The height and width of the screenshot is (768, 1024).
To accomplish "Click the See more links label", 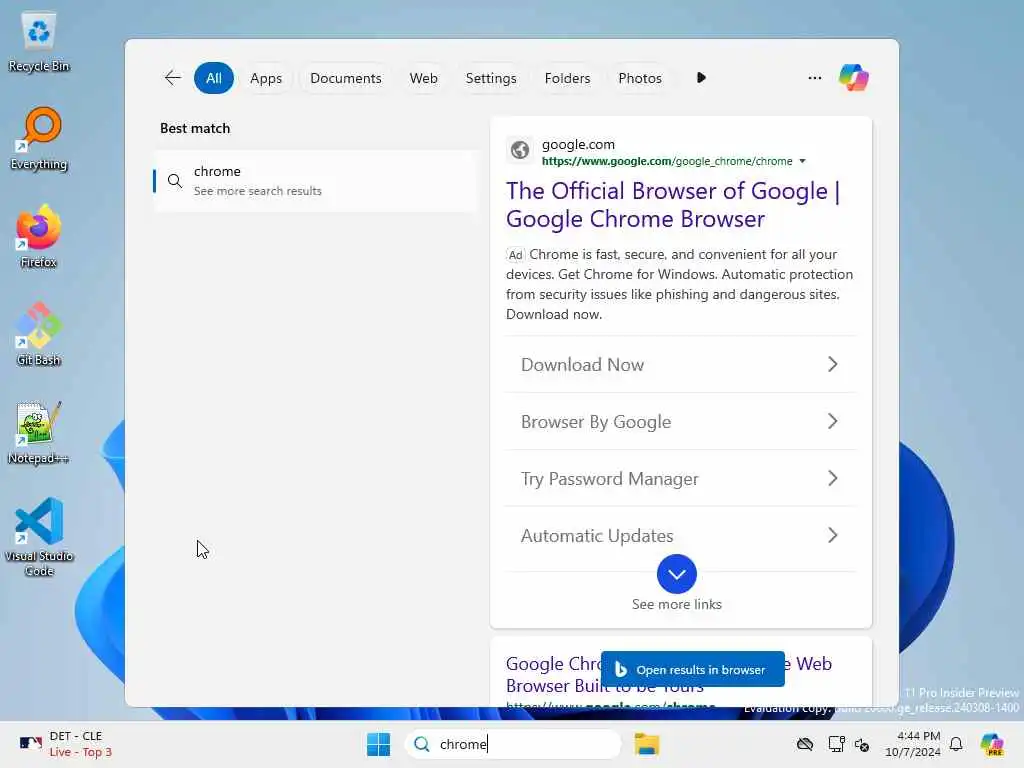I will point(677,604).
